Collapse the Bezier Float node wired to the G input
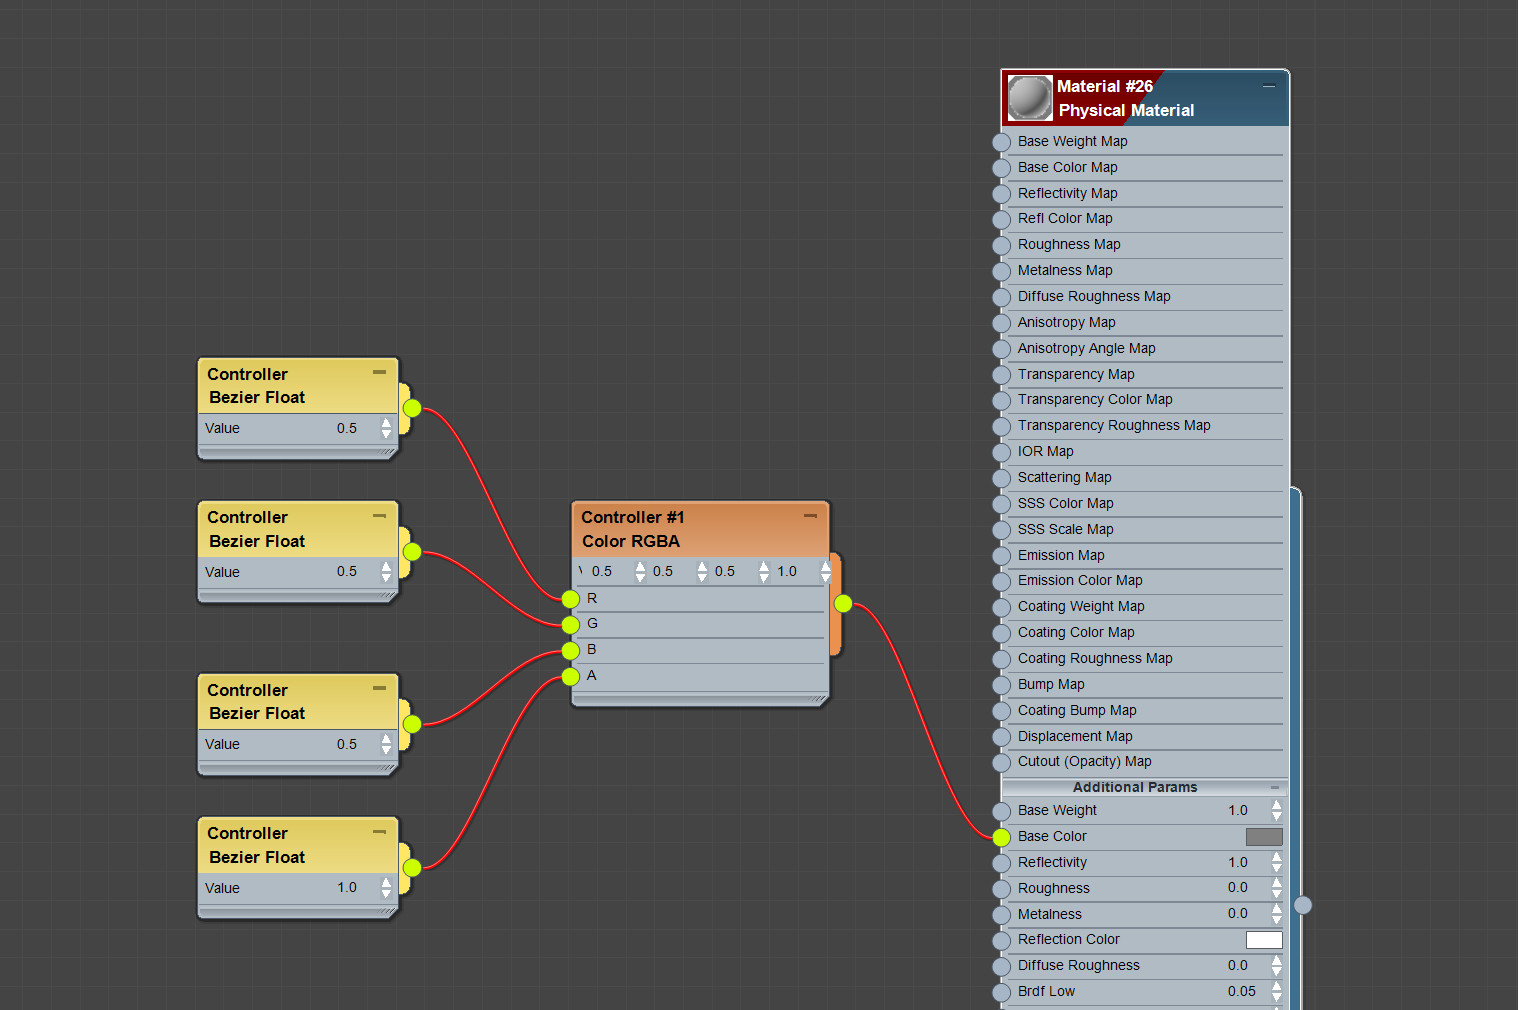Screen dimensions: 1518x1010 coord(379,516)
